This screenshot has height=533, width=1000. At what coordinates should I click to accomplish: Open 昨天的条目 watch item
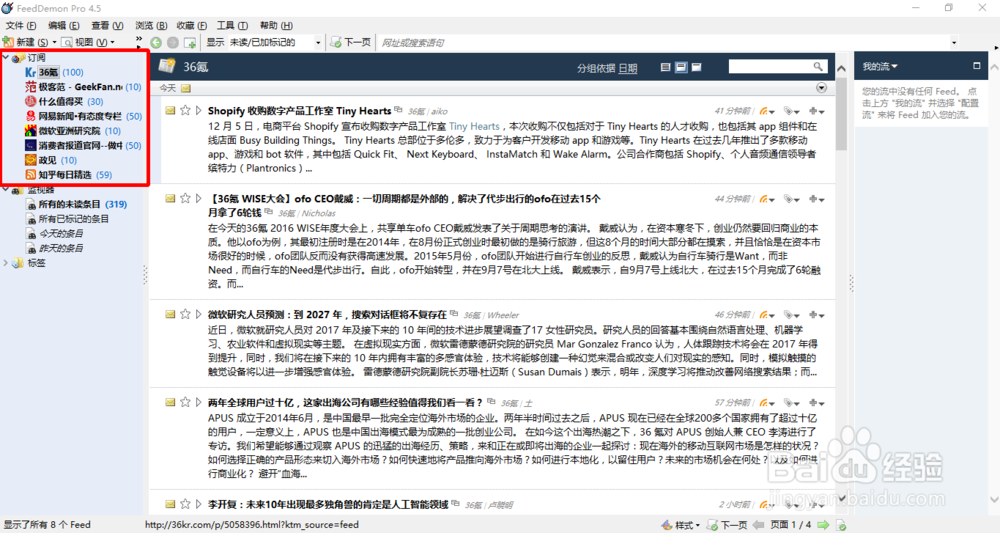click(x=55, y=248)
